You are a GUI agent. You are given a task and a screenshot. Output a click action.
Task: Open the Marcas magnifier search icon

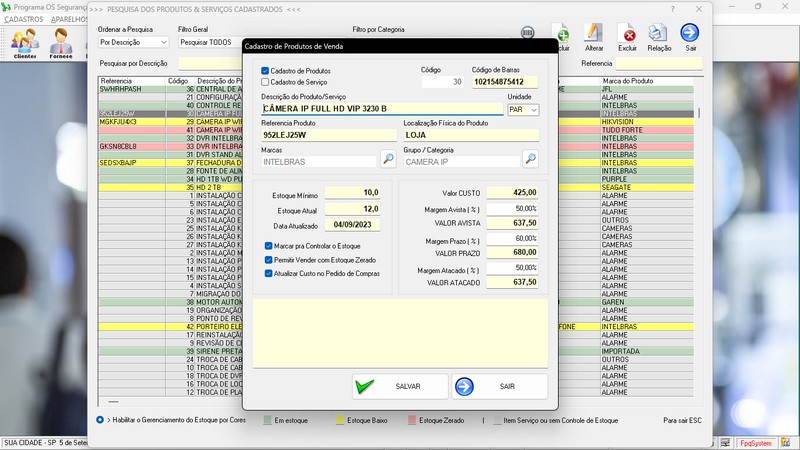pos(388,159)
